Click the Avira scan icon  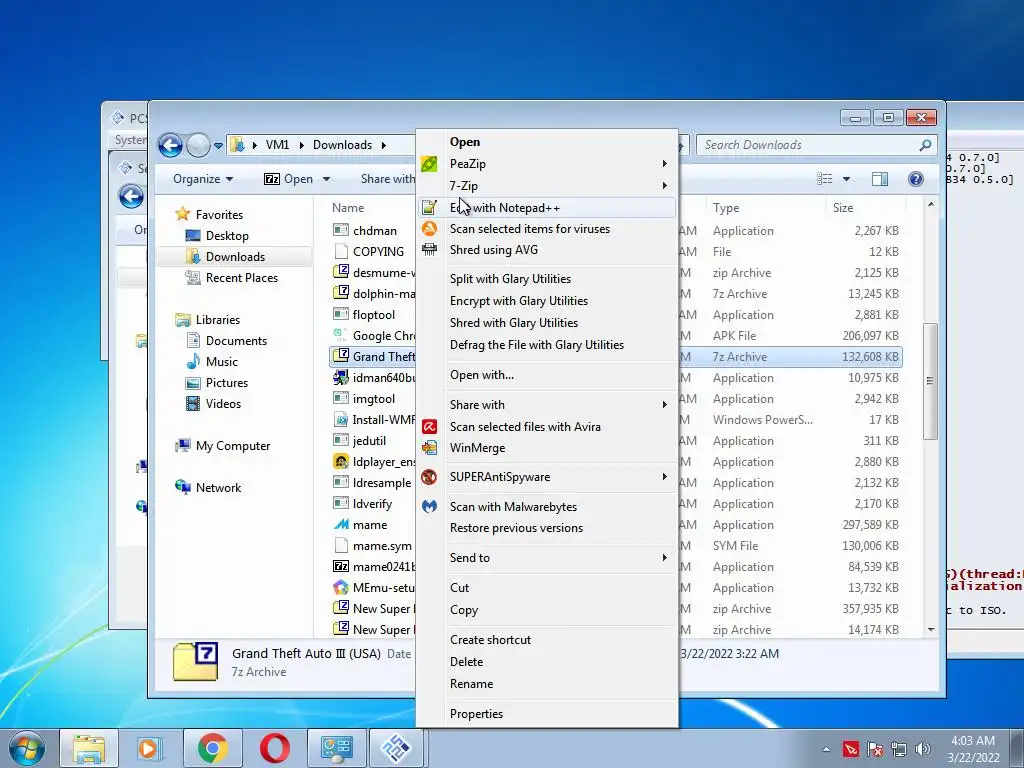pos(429,426)
